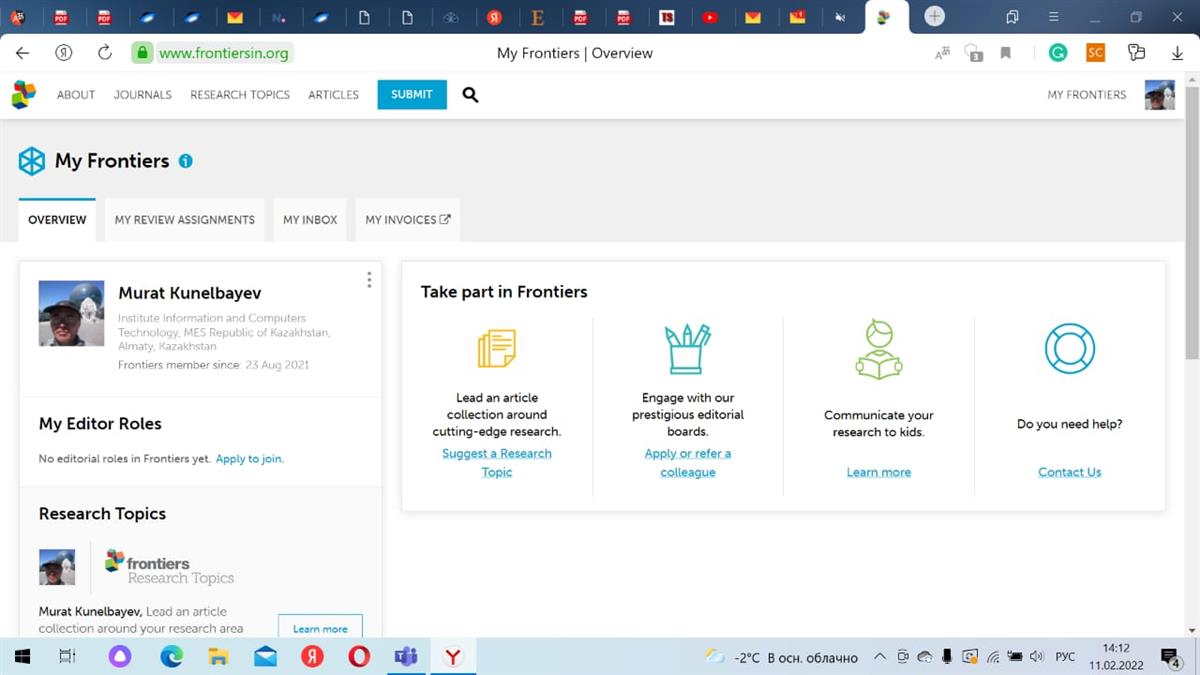Viewport: 1200px width, 675px height.
Task: Click the search magnifier icon in navbar
Action: pyautogui.click(x=470, y=95)
